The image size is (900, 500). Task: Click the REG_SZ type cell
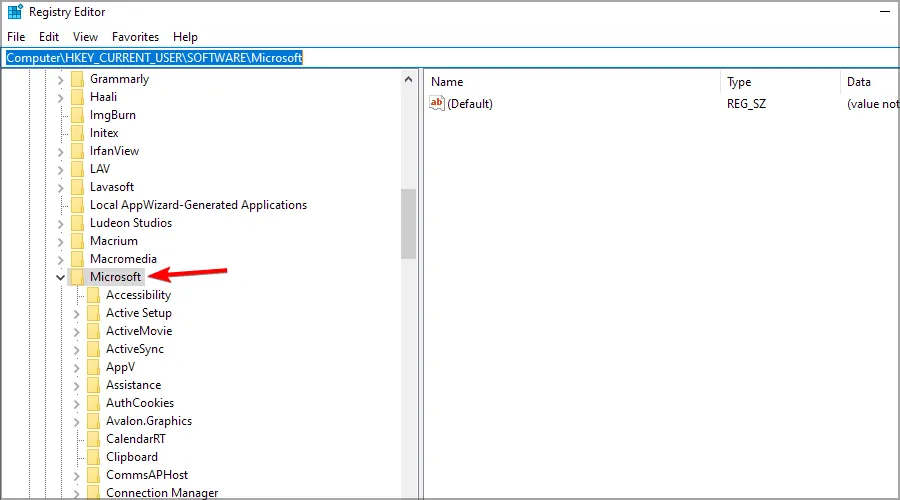click(x=746, y=103)
